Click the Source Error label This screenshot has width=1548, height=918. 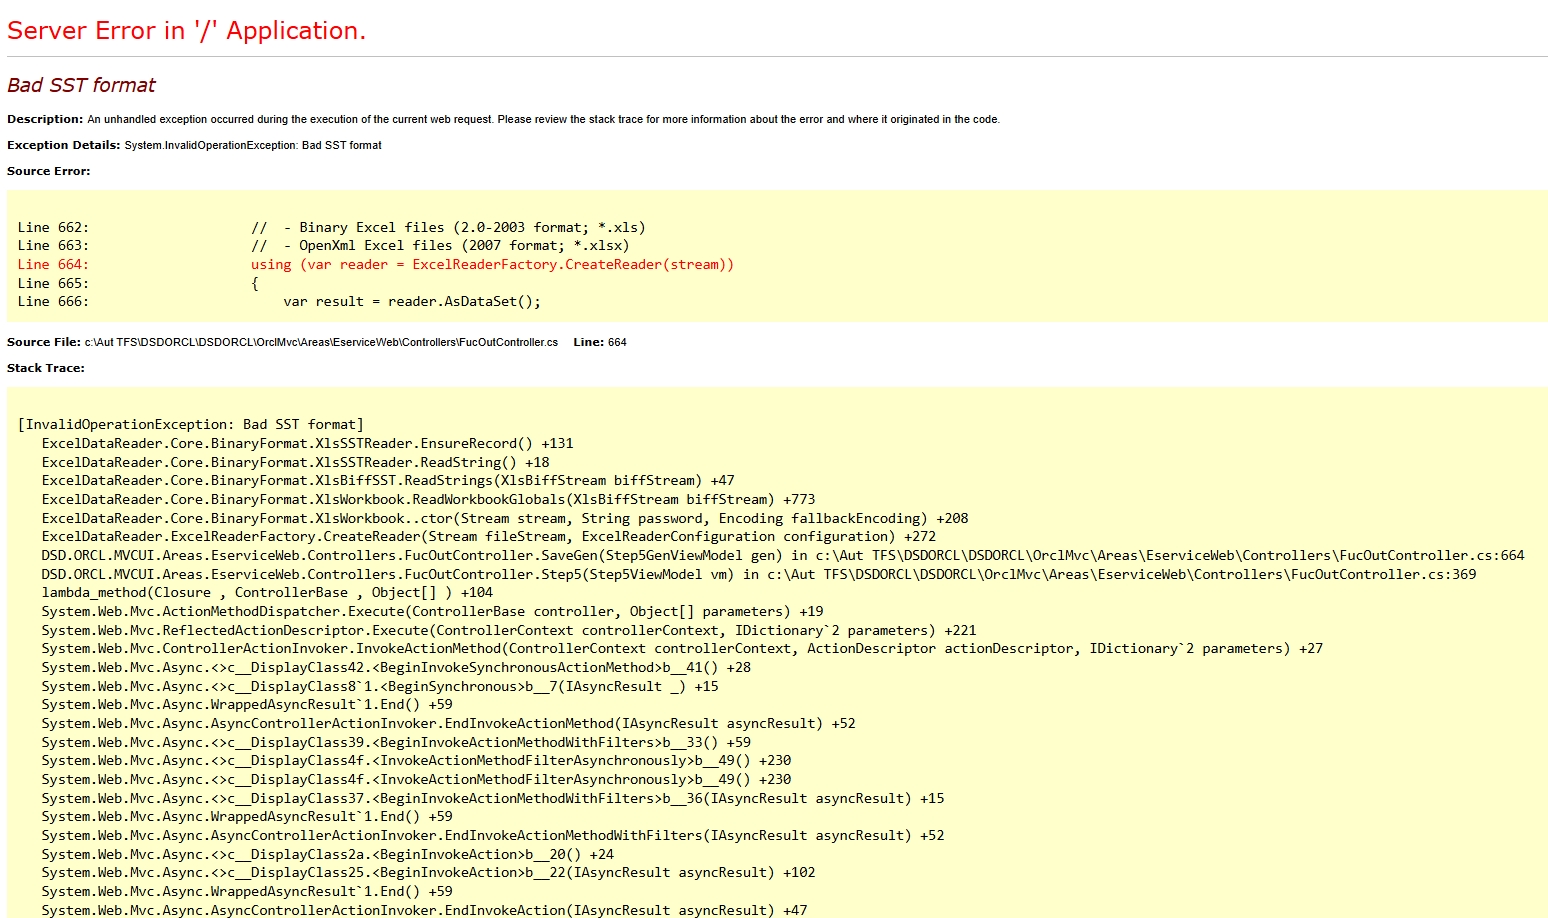coord(48,171)
